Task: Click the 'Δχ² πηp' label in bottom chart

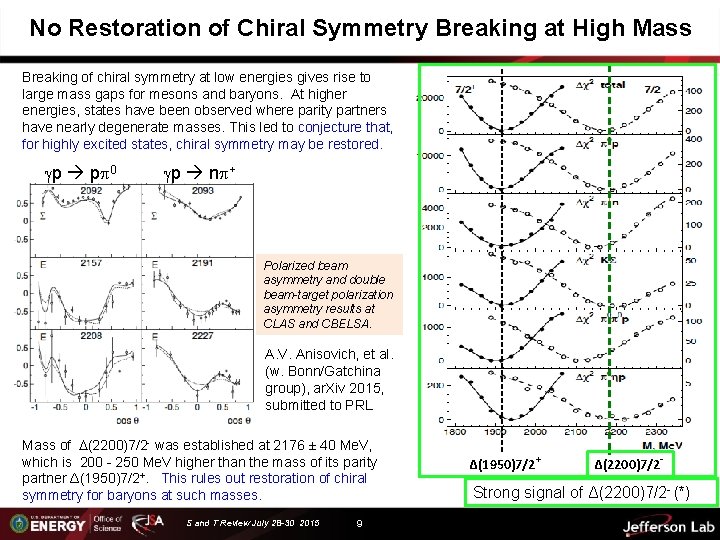Action: [601, 377]
